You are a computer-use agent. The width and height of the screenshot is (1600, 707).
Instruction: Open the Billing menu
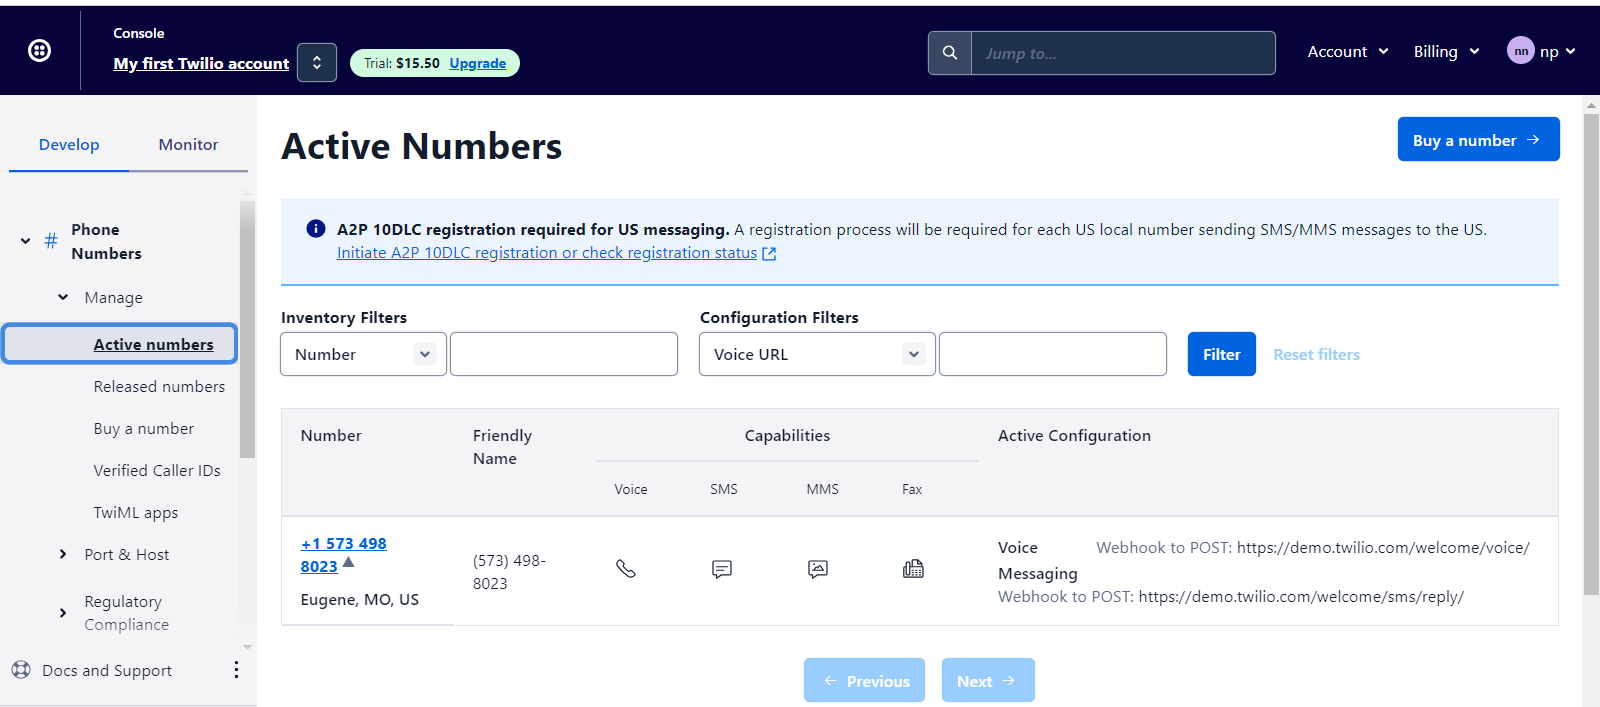[x=1446, y=52]
